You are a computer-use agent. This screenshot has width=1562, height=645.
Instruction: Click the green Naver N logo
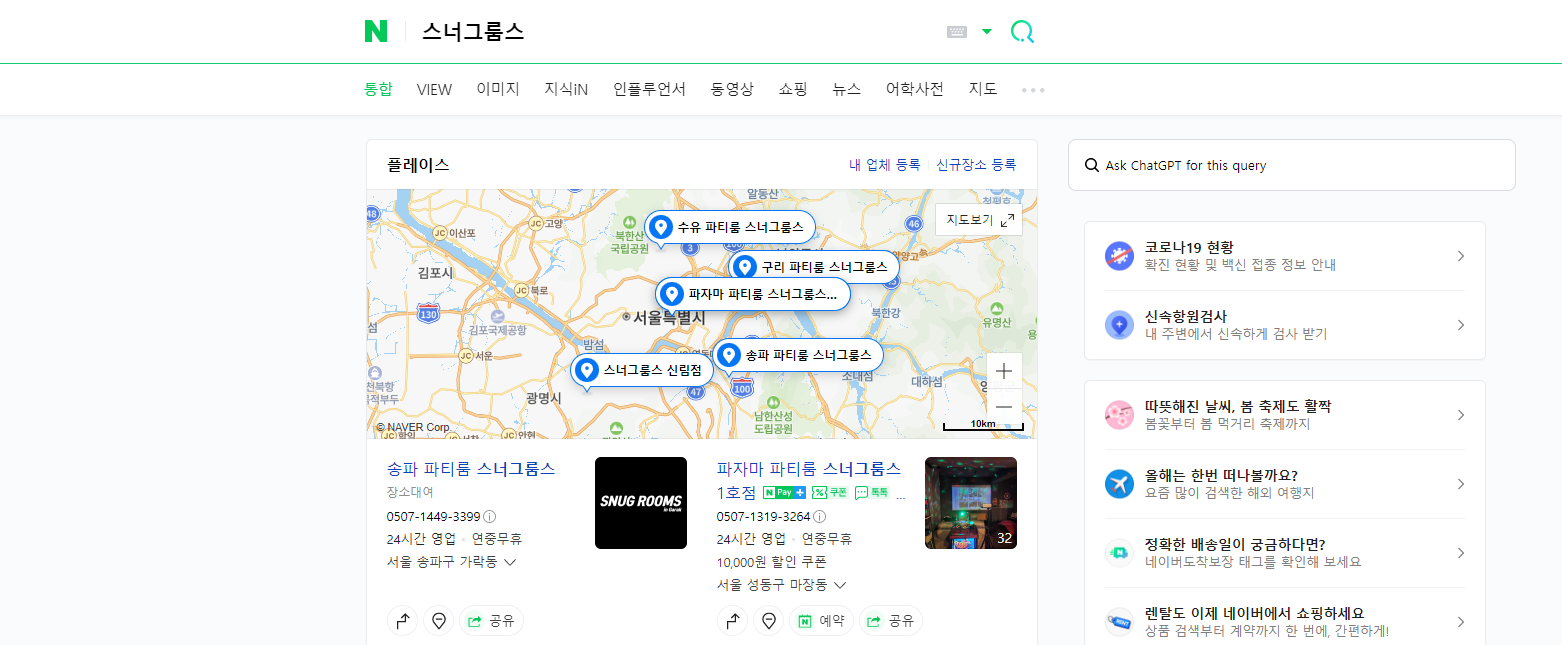(x=376, y=31)
